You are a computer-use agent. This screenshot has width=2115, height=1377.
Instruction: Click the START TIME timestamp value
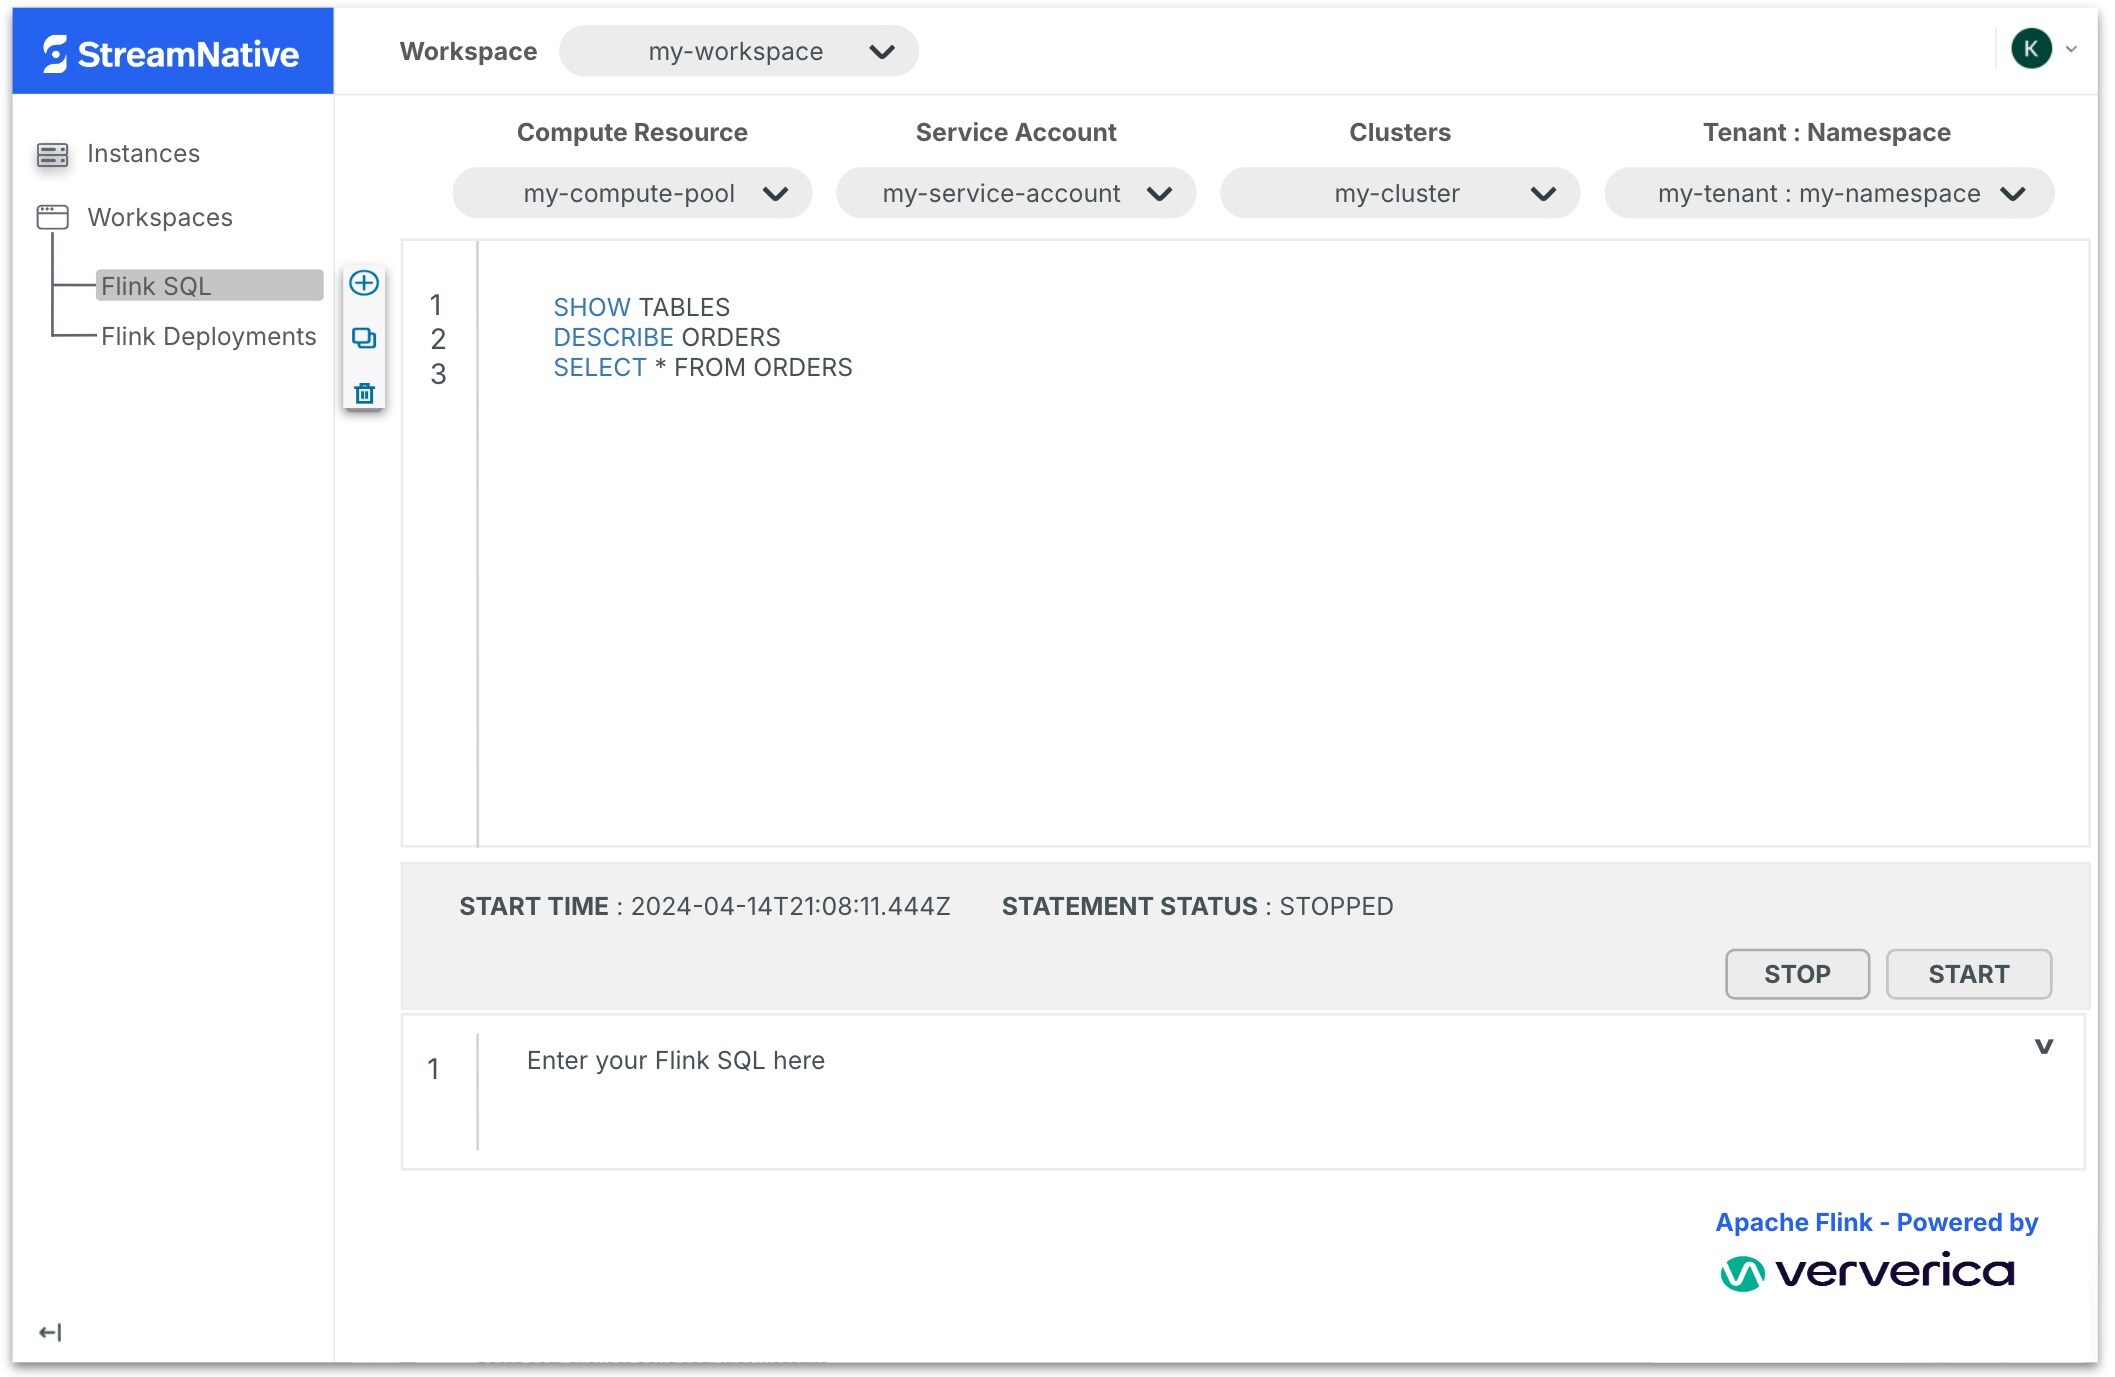(x=790, y=906)
